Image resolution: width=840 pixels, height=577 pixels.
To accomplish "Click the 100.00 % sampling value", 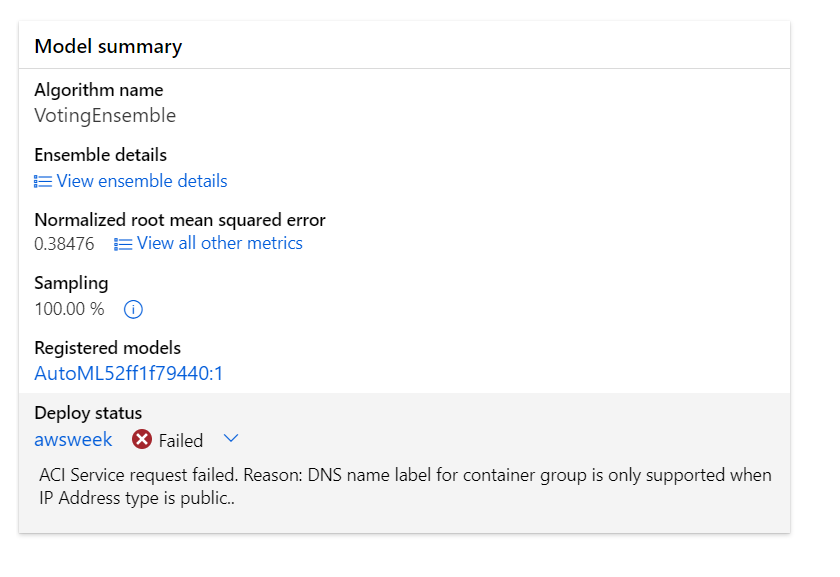I will coord(69,309).
